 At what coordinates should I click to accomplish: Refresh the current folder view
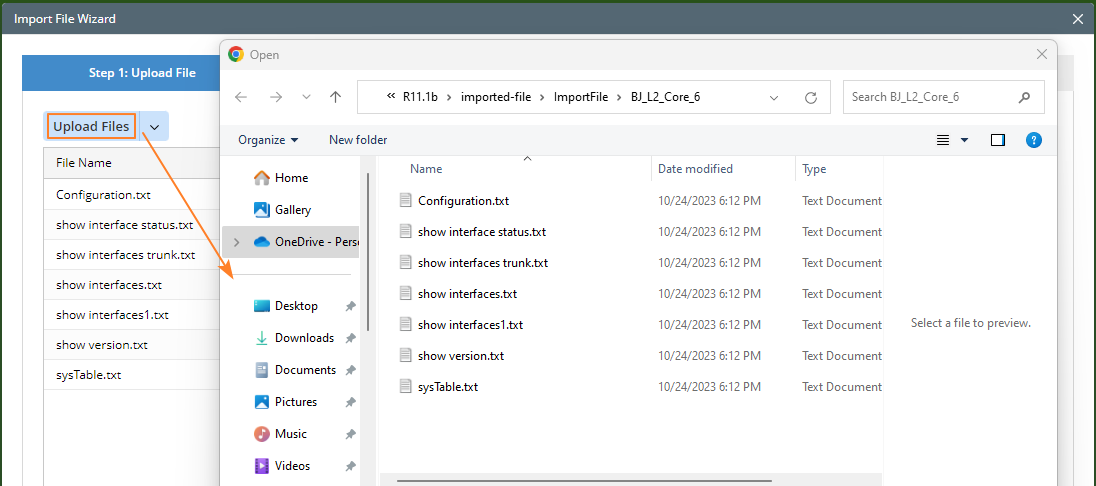[x=811, y=97]
